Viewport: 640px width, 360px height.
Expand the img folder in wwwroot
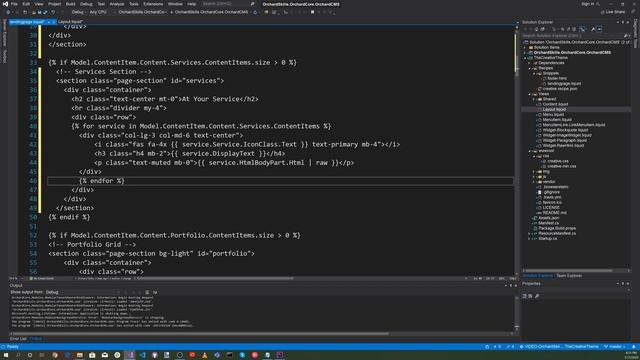534,171
